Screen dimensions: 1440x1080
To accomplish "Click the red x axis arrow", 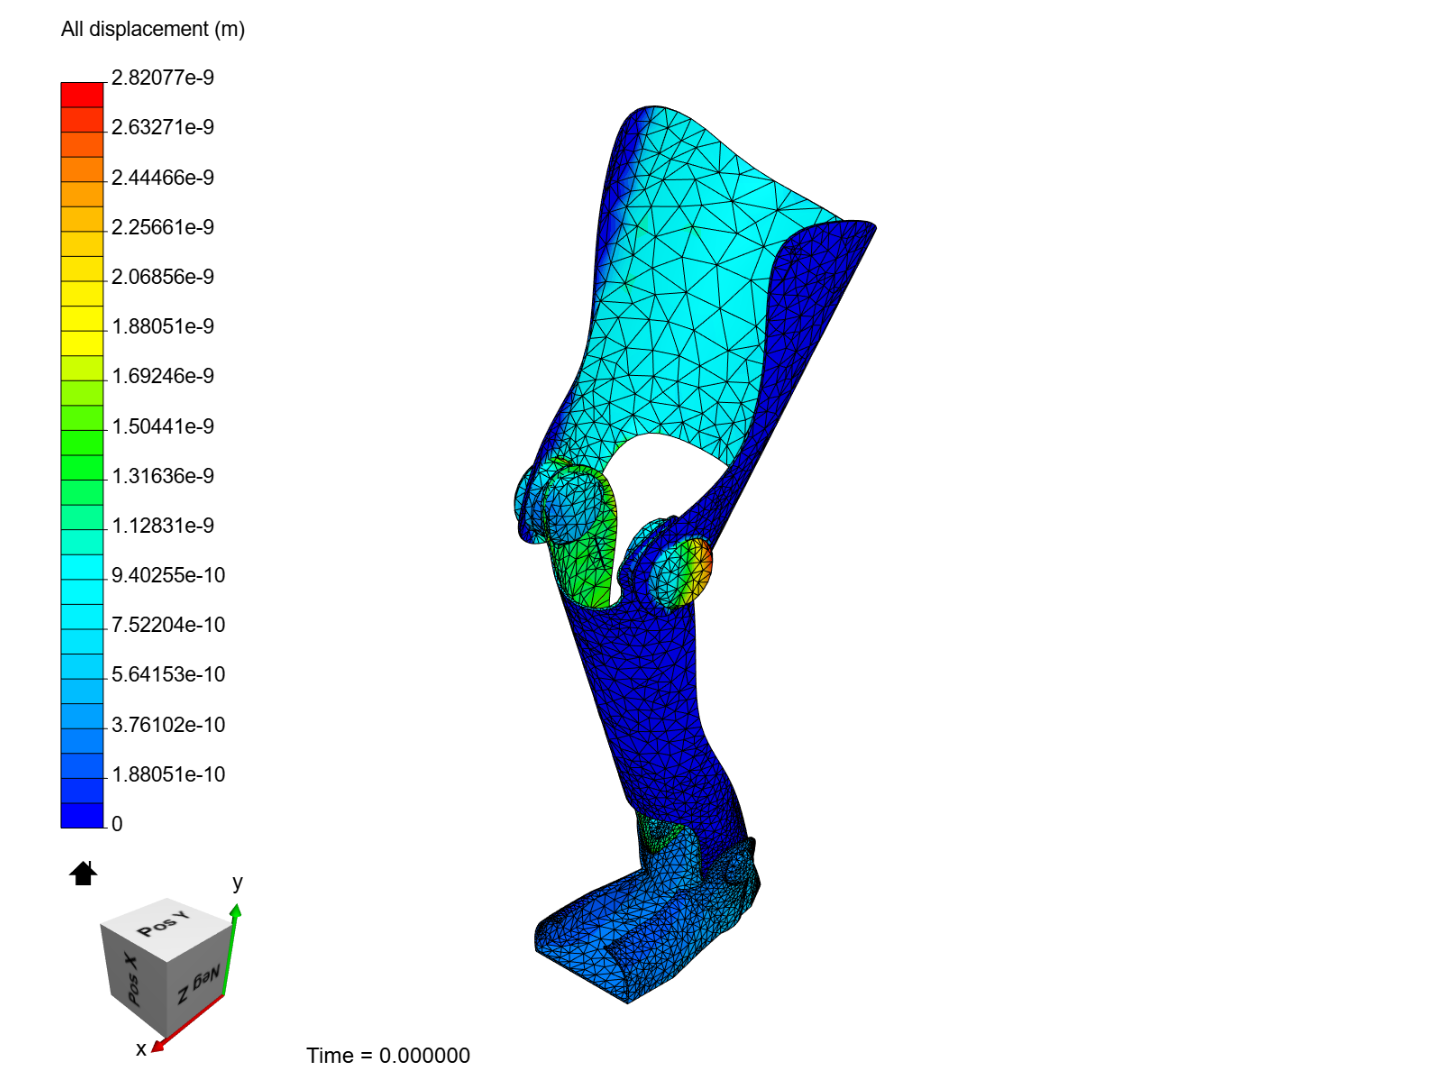I will tap(187, 1023).
